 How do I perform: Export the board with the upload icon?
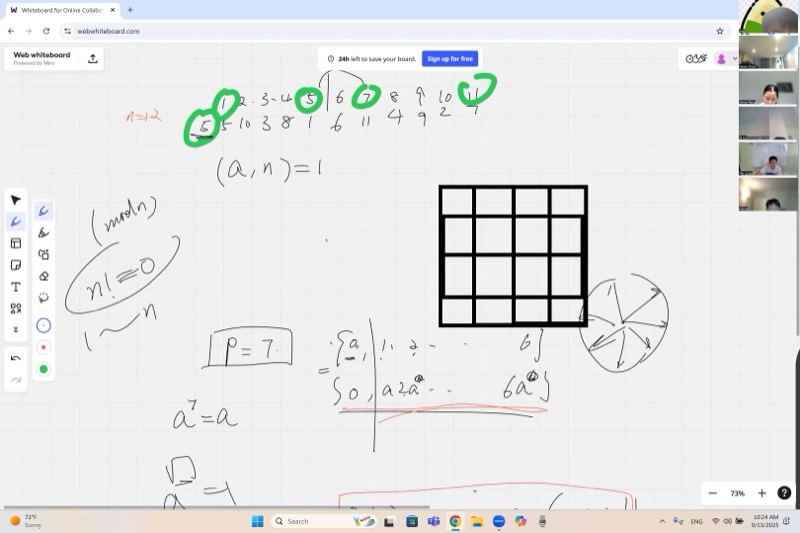[93, 59]
